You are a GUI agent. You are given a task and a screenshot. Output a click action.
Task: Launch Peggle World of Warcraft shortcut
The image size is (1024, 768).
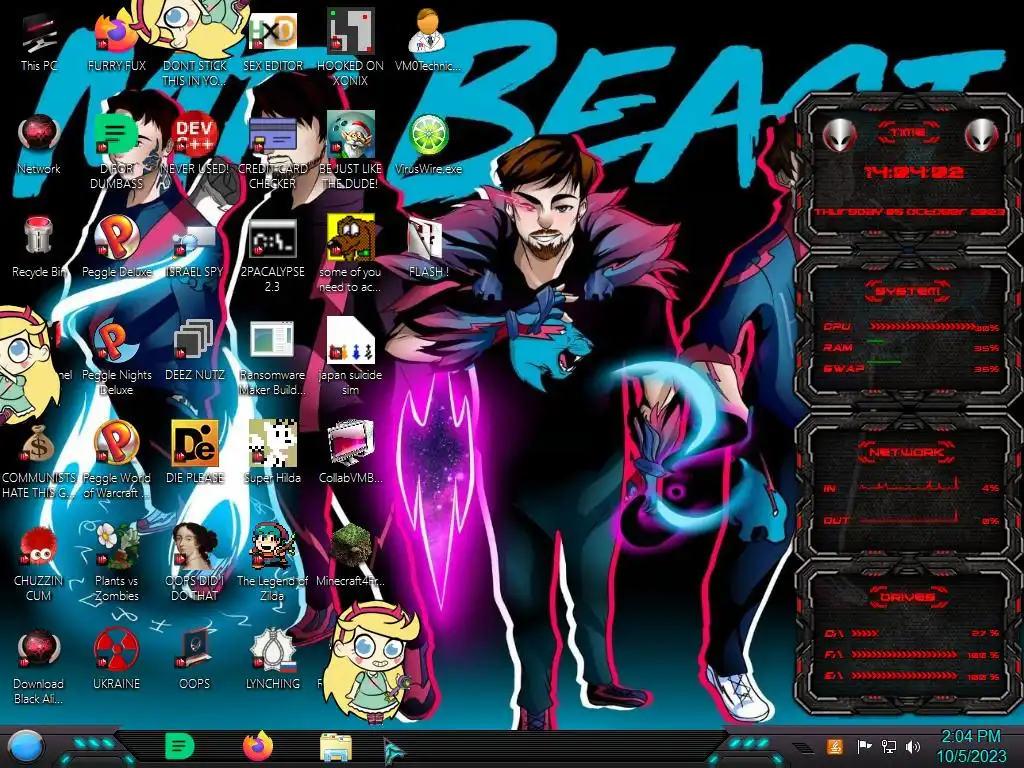coord(116,444)
